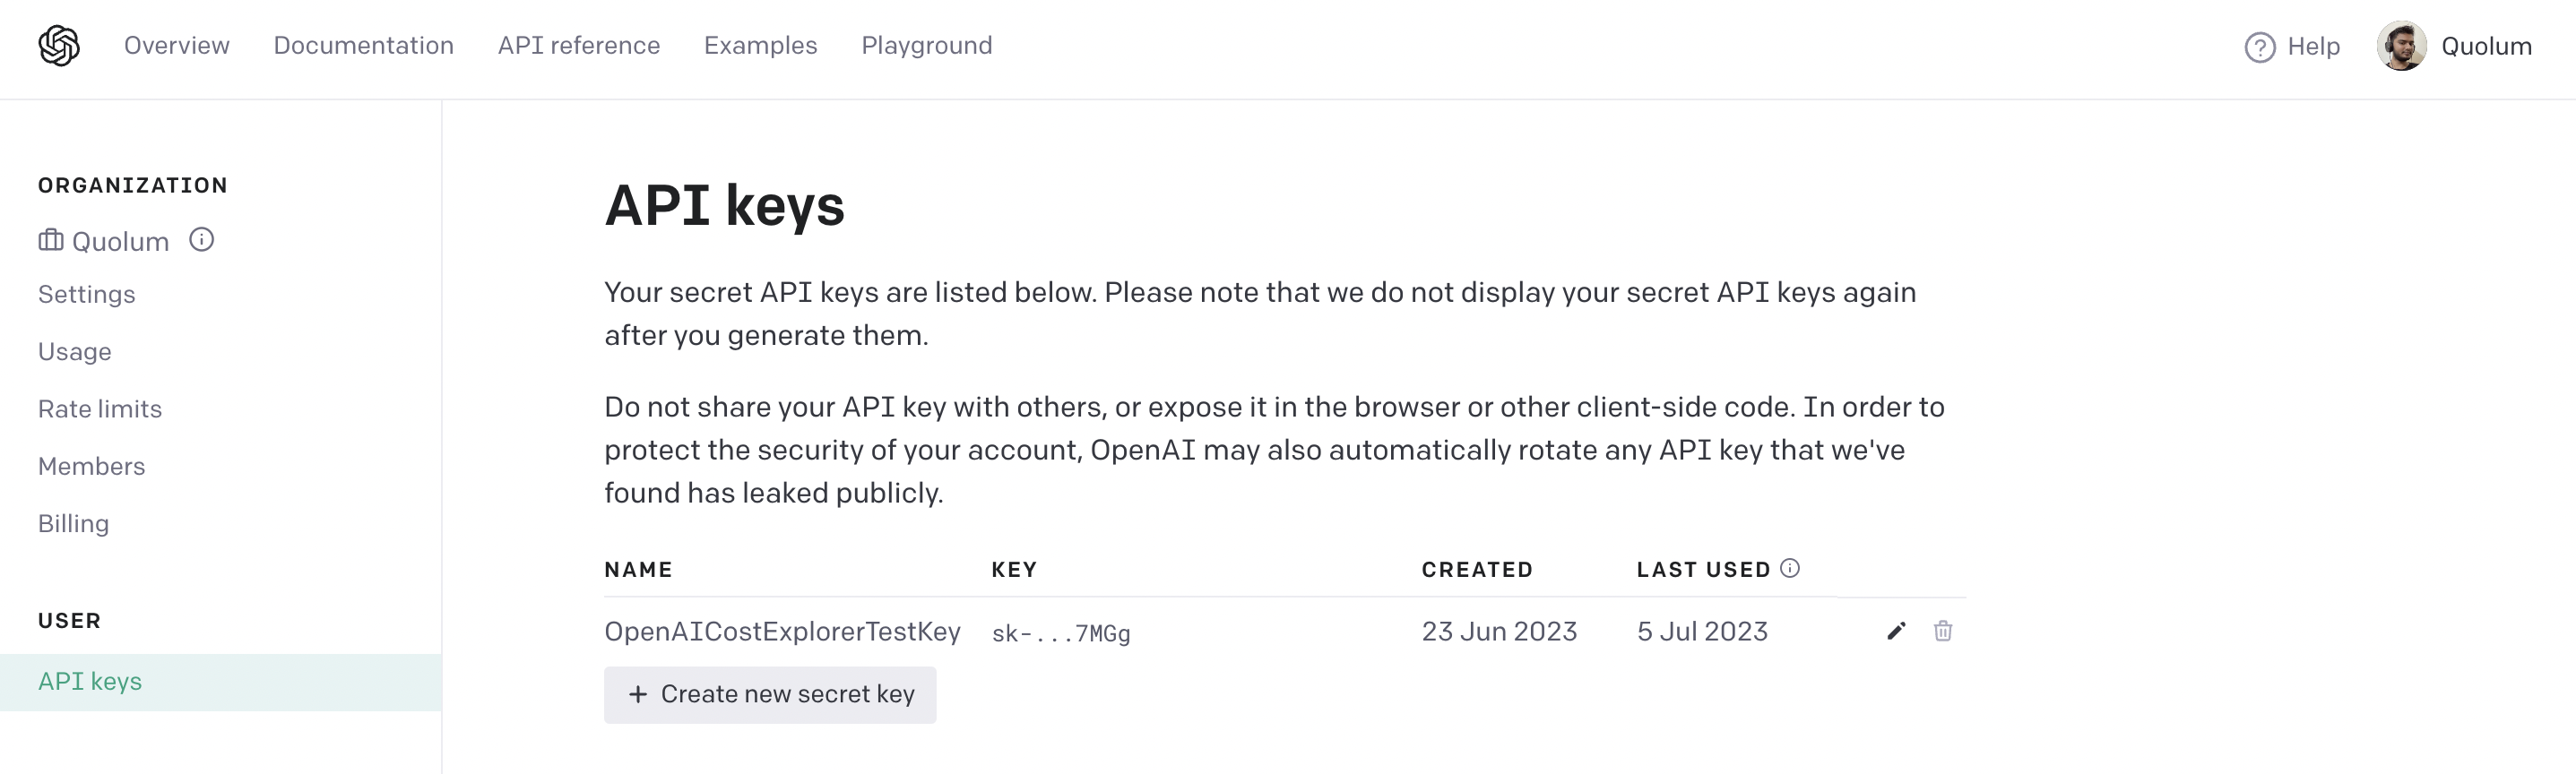
Task: Click key name OpenAICostExplorerTestKey
Action: (x=782, y=632)
